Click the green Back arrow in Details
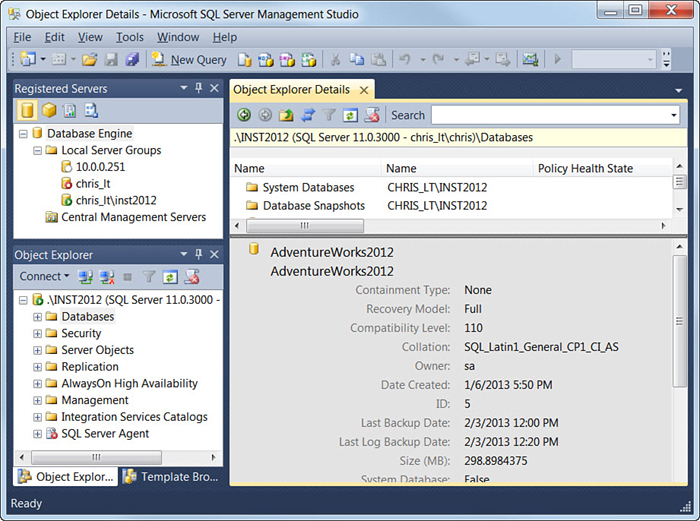The height and width of the screenshot is (521, 700). (x=244, y=115)
